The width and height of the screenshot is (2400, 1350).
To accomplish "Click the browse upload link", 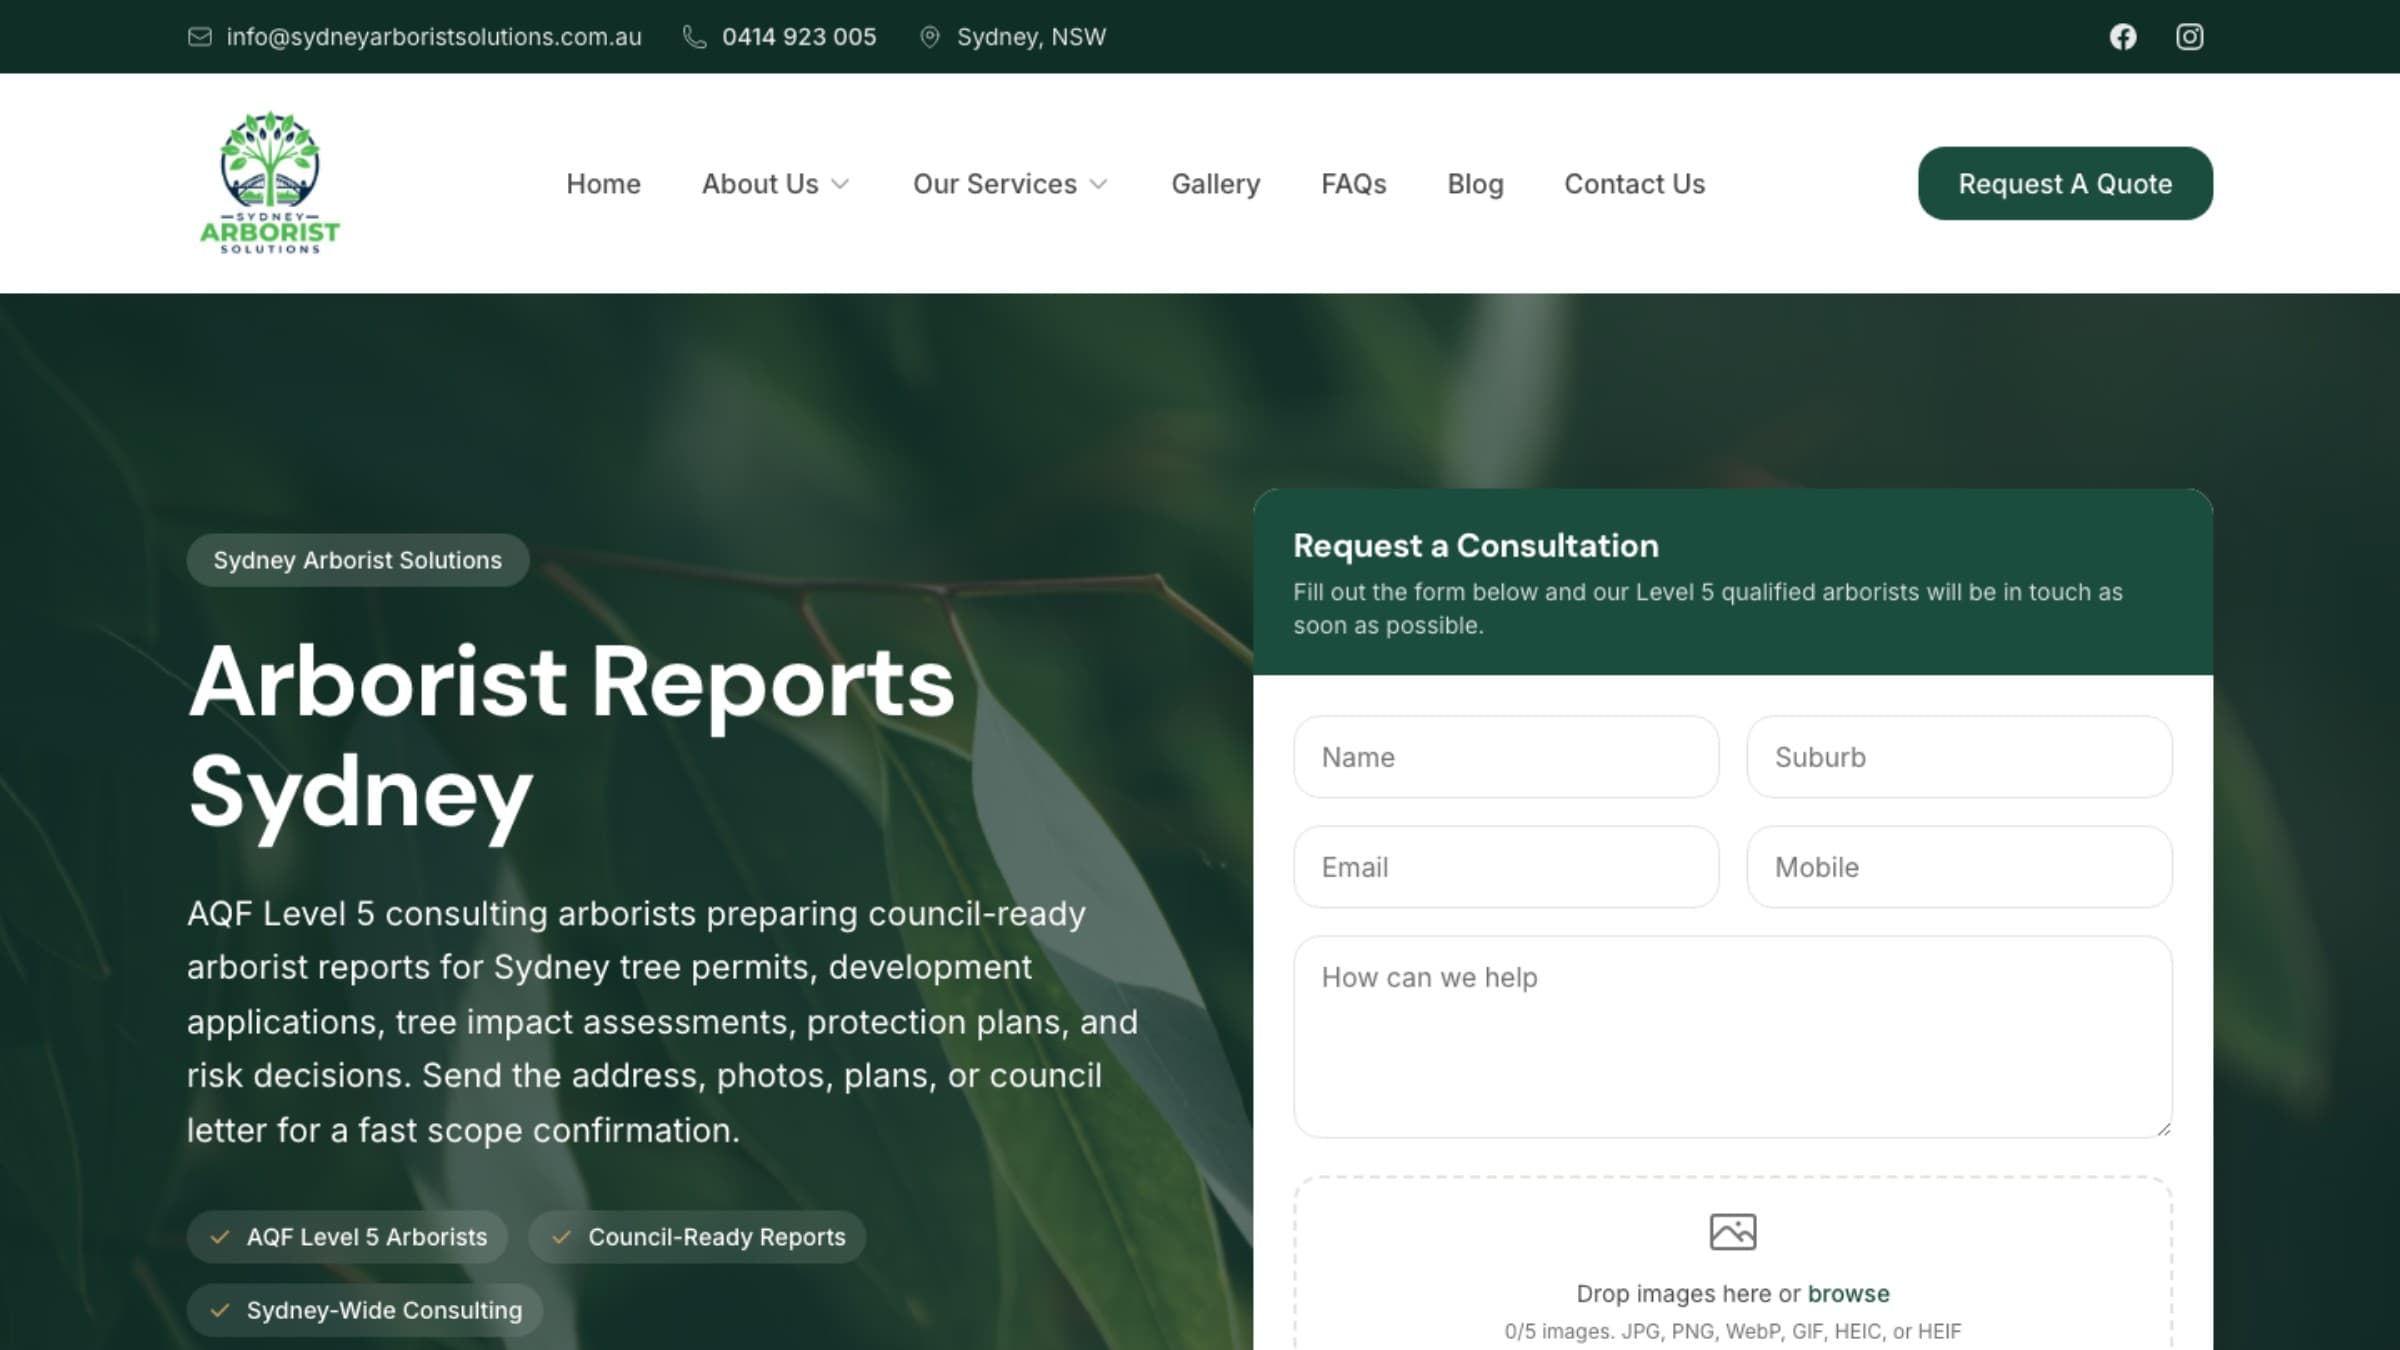I will [1848, 1293].
